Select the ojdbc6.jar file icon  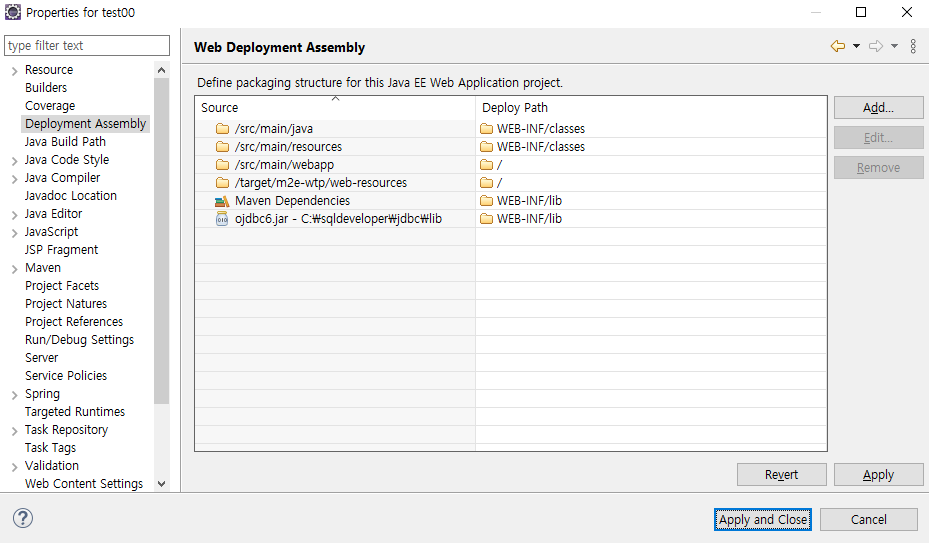point(222,219)
